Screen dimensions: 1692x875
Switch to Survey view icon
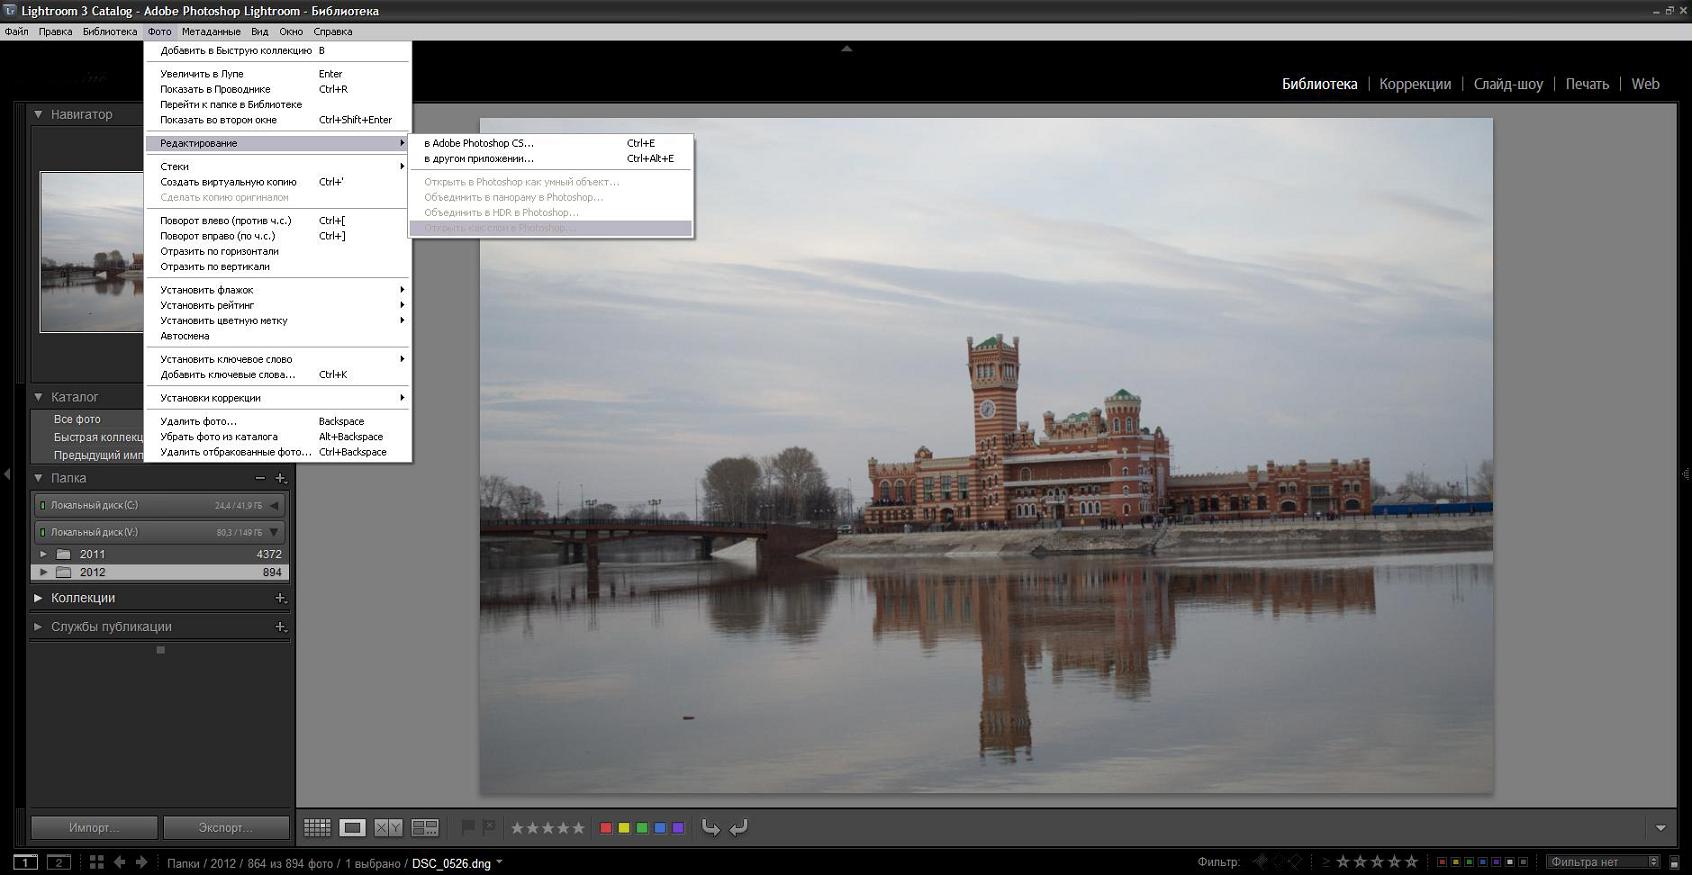pos(425,827)
